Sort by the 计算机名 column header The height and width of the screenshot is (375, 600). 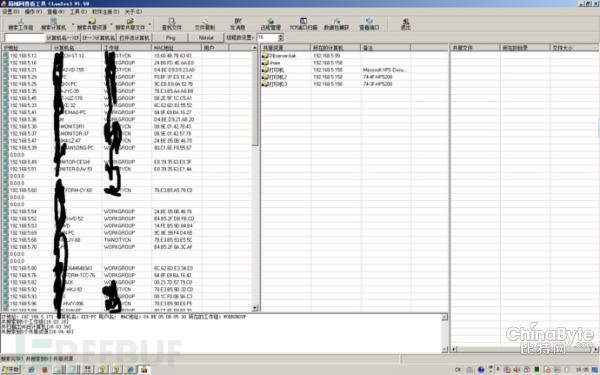(x=77, y=48)
